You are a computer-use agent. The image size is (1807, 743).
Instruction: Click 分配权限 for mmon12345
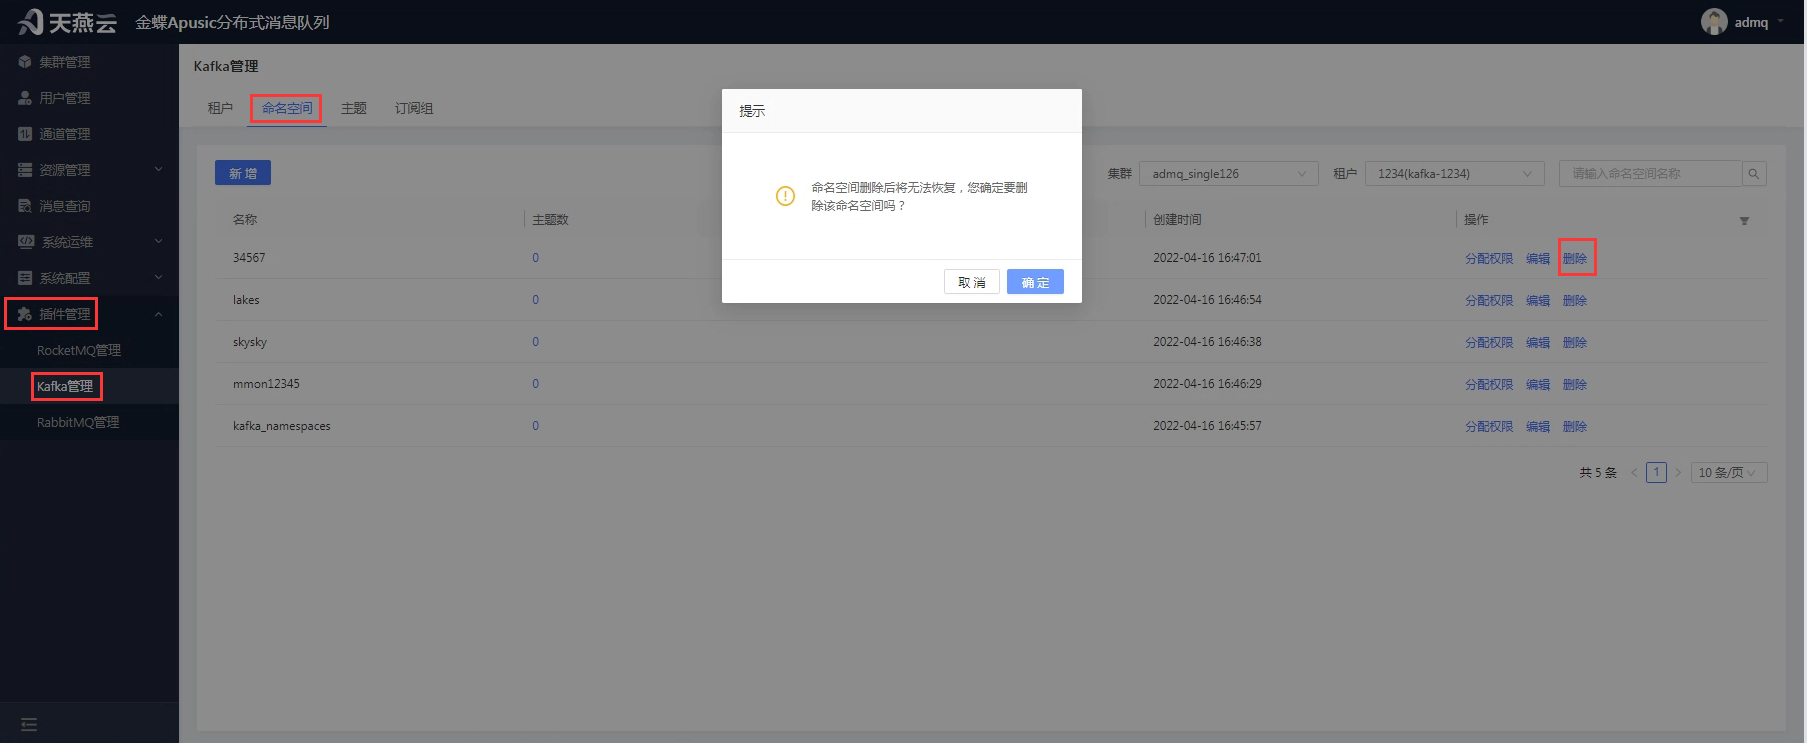1489,385
